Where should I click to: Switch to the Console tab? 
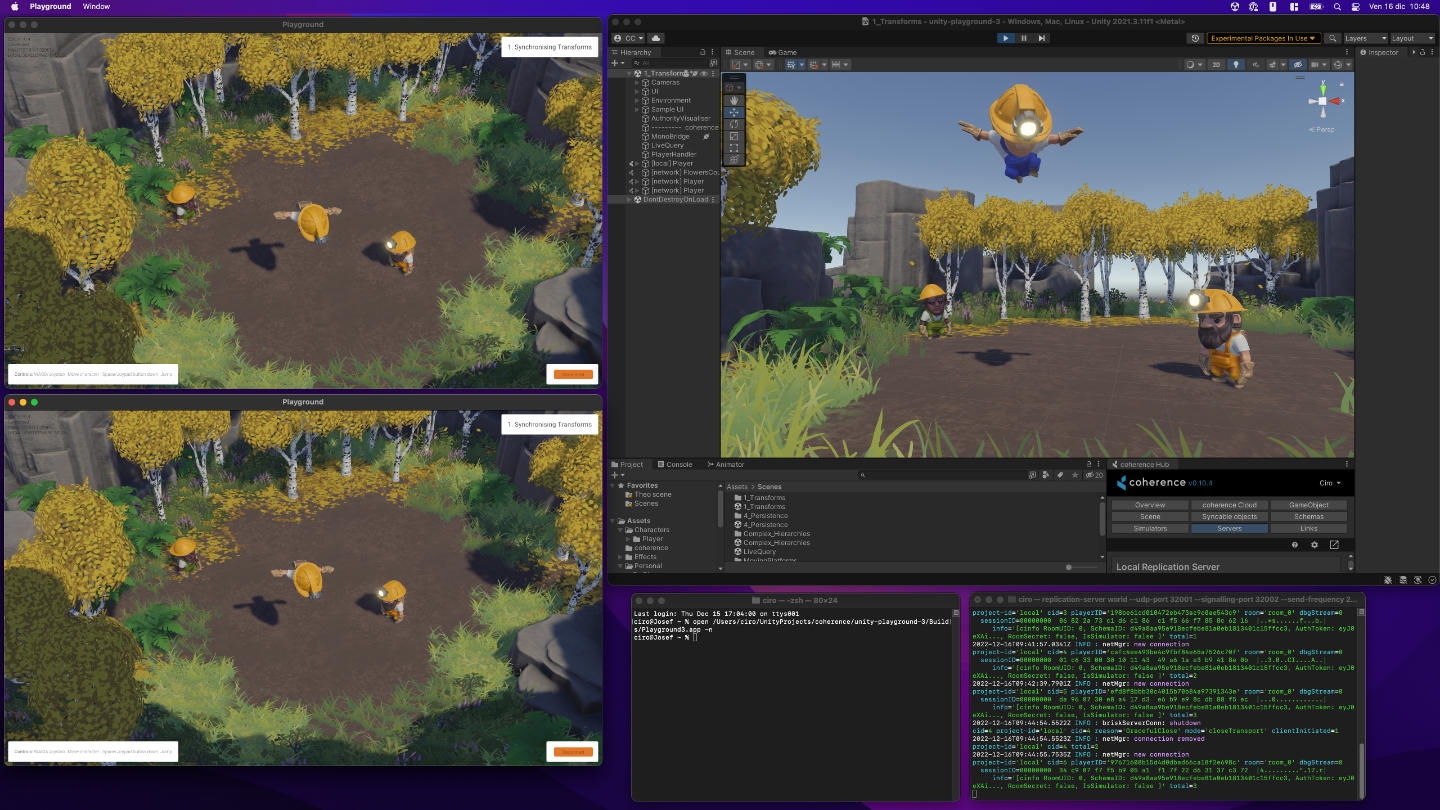point(675,464)
